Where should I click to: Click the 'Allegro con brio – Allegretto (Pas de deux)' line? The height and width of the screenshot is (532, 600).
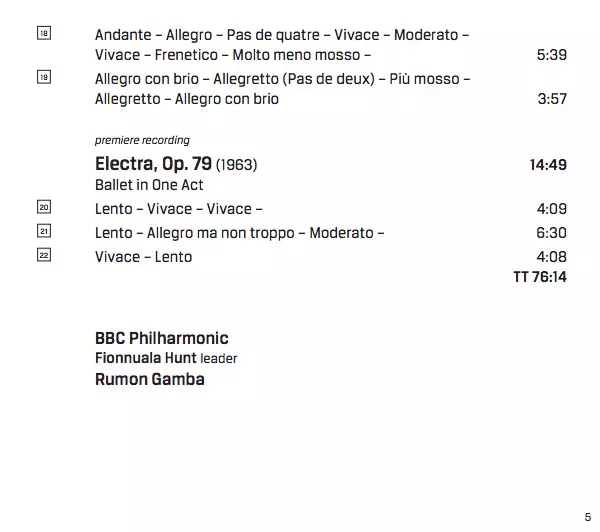(x=282, y=79)
